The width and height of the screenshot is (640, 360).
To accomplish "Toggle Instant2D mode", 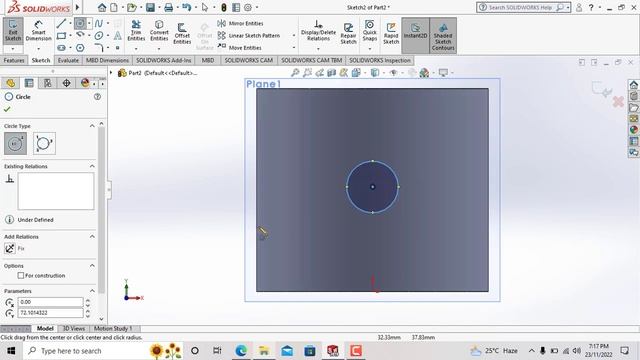I will pyautogui.click(x=415, y=35).
